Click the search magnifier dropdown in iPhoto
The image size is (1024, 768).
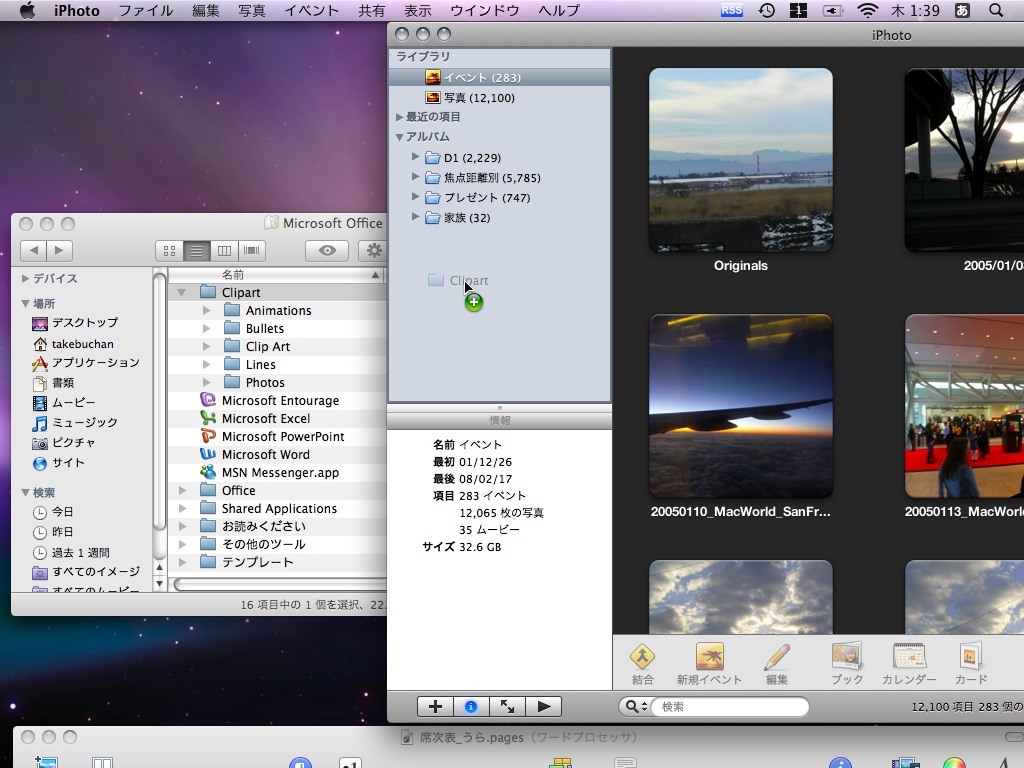pos(635,707)
